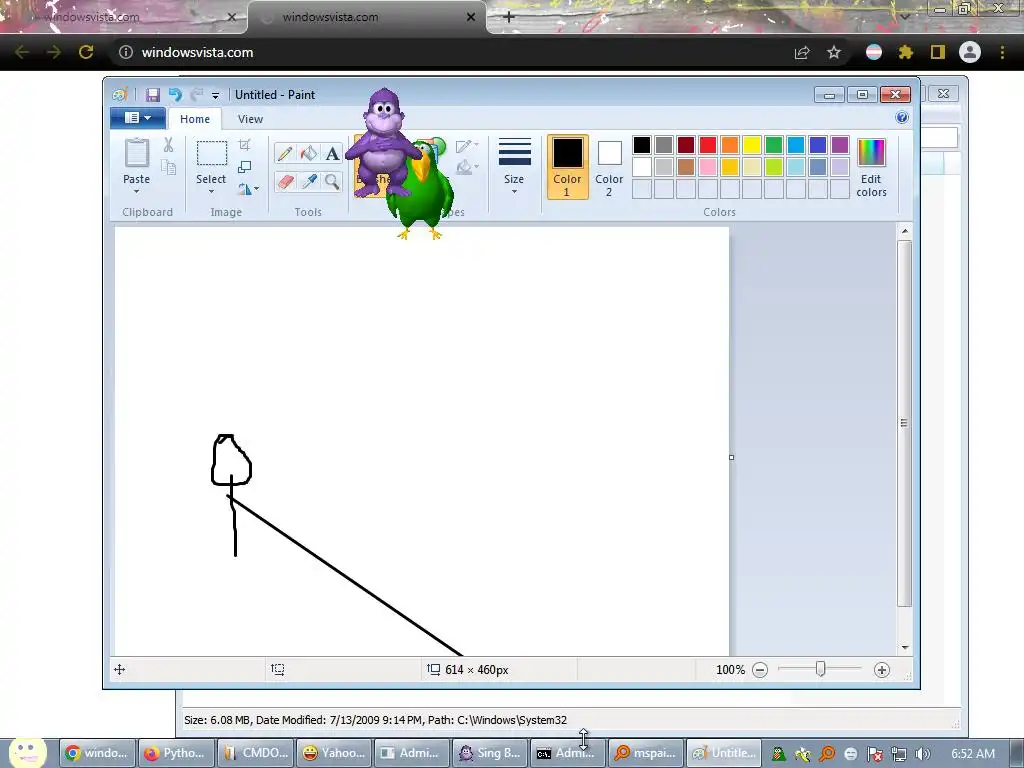Open the Paint Help icon
The height and width of the screenshot is (768, 1024).
pyautogui.click(x=901, y=117)
